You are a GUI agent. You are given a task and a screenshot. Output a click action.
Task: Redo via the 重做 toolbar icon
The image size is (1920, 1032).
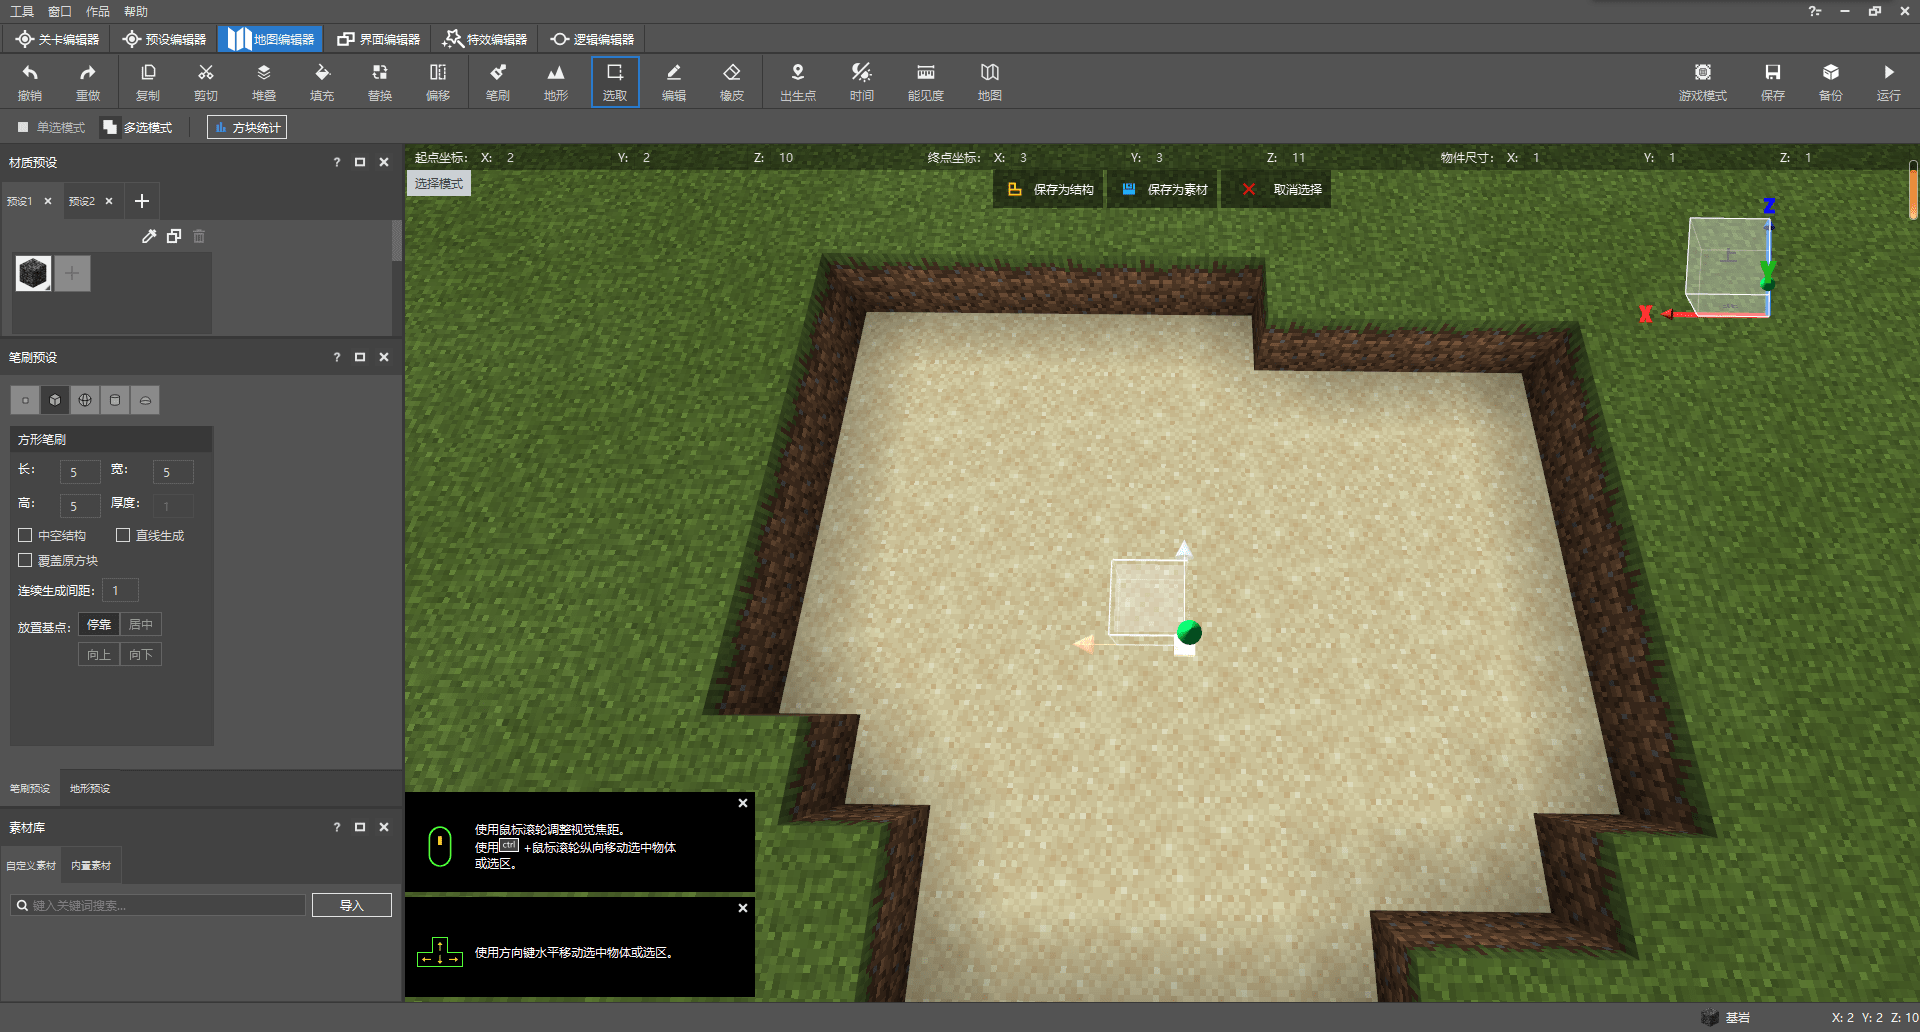[x=88, y=82]
